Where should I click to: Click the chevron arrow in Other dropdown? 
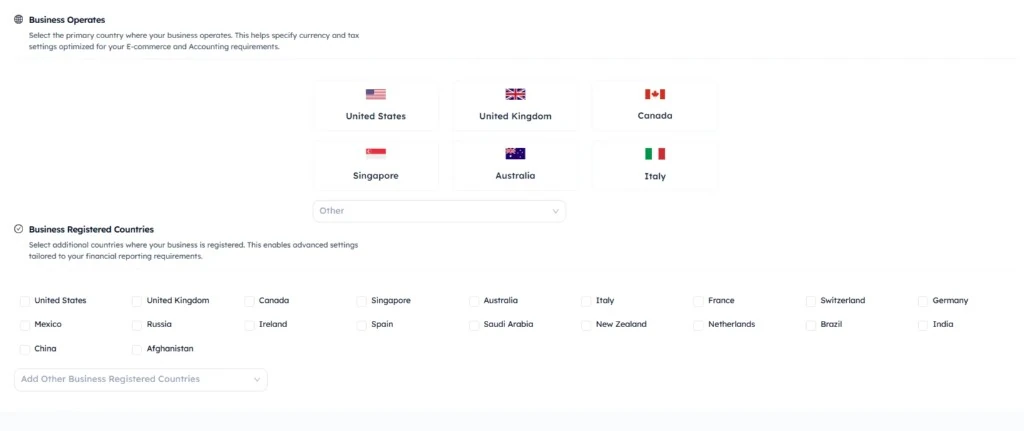(556, 212)
